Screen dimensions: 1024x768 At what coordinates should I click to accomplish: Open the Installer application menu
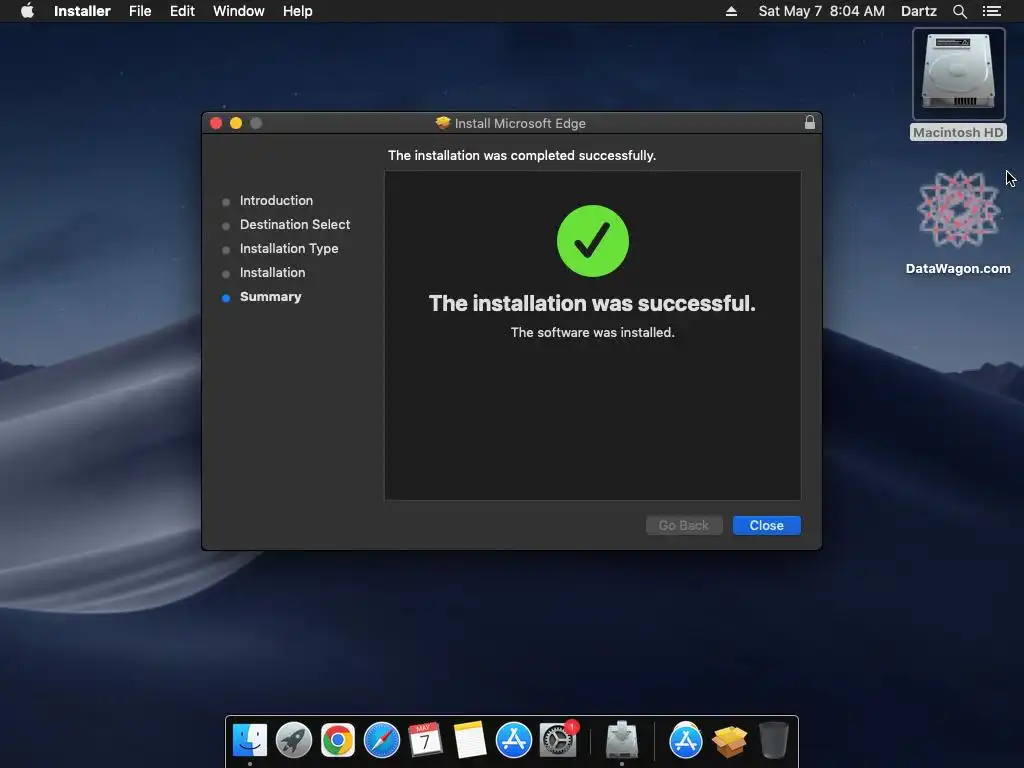coord(82,11)
